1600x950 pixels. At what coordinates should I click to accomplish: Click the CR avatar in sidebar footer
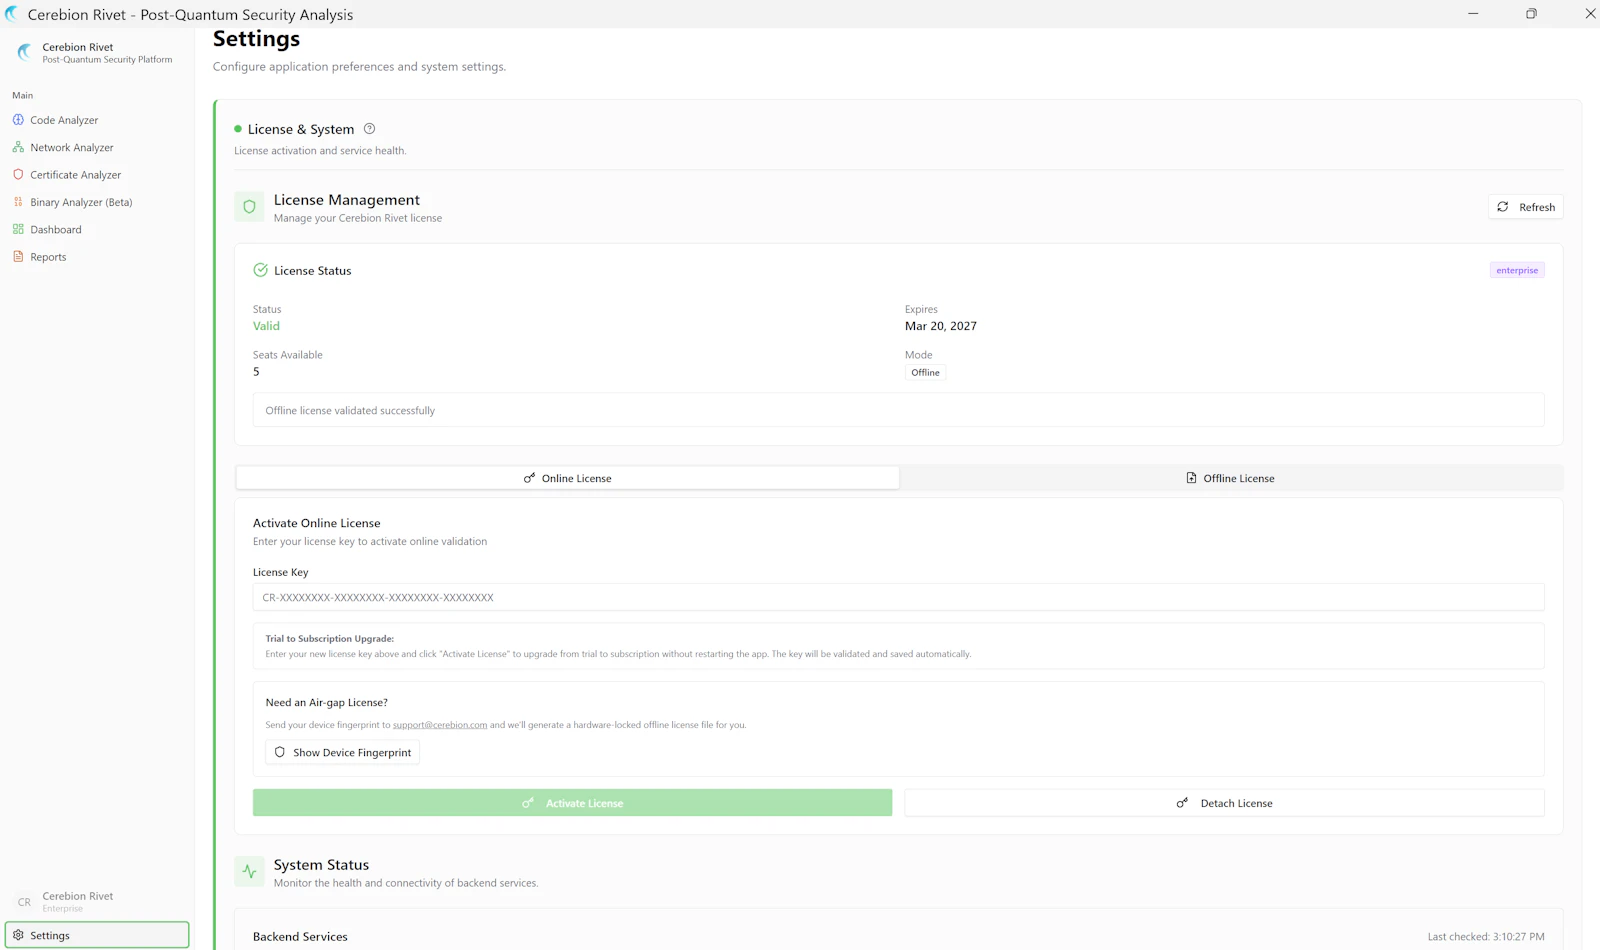tap(24, 902)
